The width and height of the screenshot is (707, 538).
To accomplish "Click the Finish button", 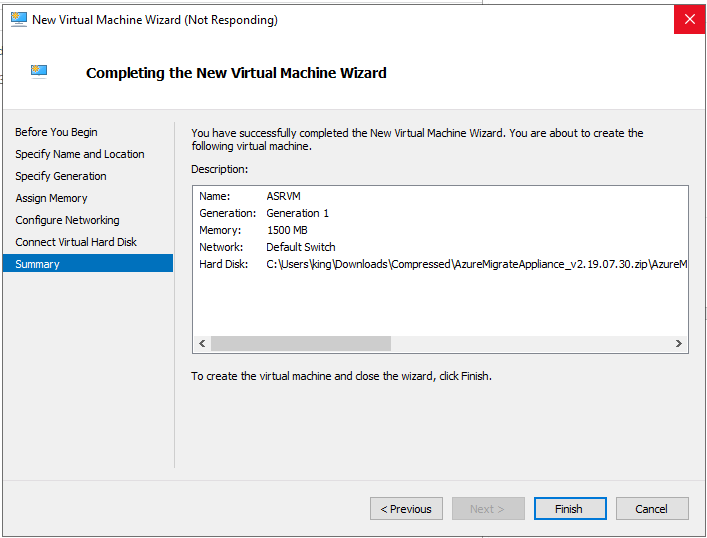I will point(570,509).
